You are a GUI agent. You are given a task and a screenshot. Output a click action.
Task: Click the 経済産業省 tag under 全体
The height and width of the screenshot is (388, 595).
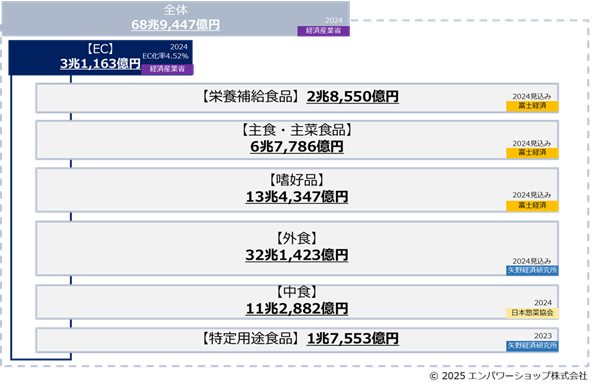(323, 31)
